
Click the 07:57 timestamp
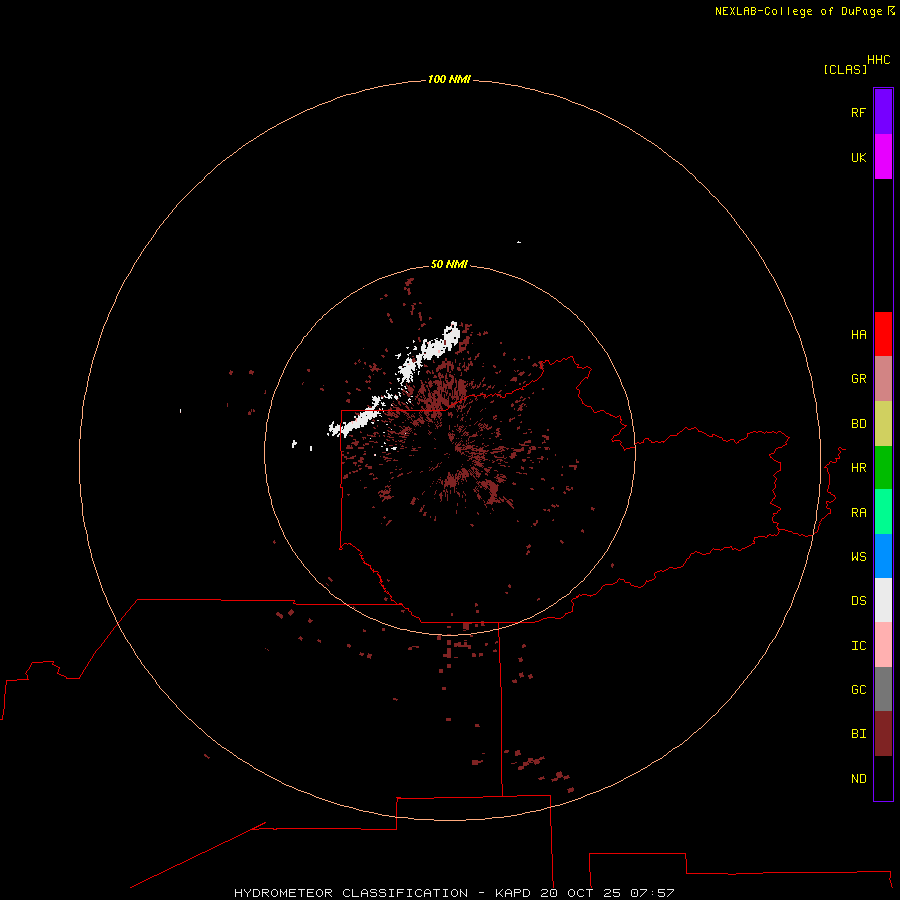pos(651,893)
